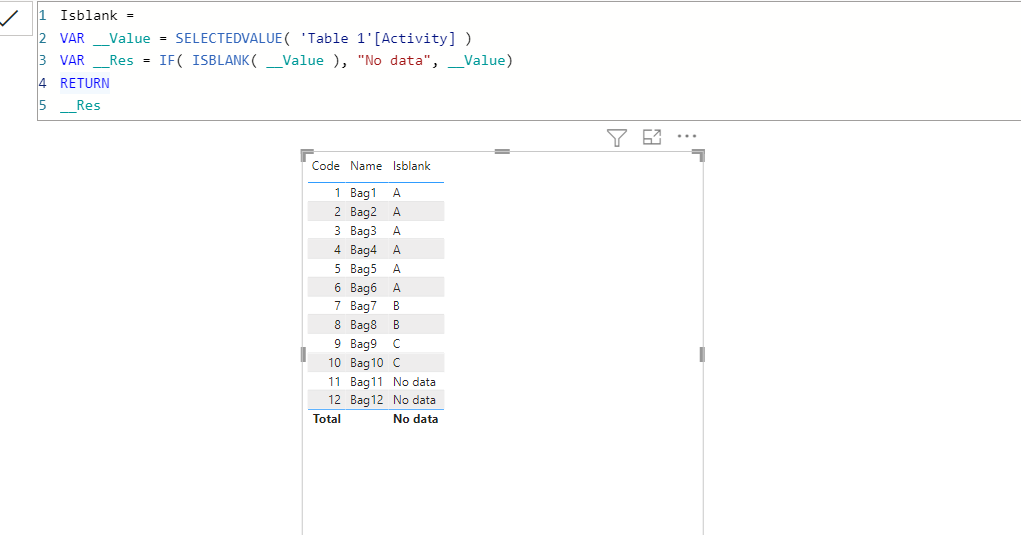Screen dimensions: 1021x535
Task: Click the 'Table 1'[Activity] reference
Action: point(378,38)
